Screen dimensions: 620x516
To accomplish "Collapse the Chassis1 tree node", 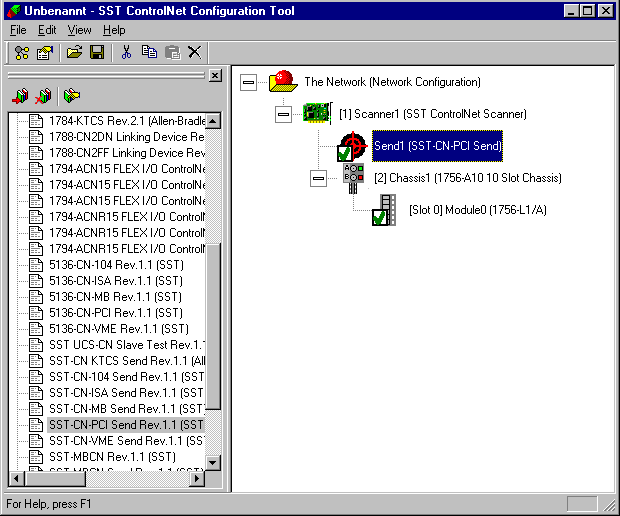I will (318, 178).
